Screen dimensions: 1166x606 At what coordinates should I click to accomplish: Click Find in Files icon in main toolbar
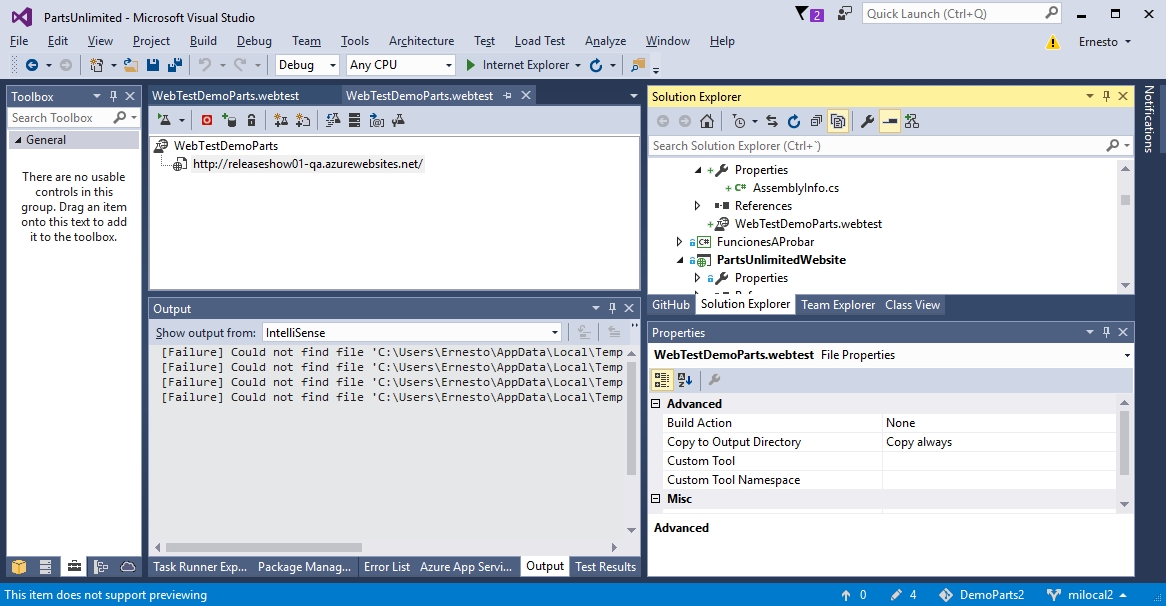click(637, 65)
